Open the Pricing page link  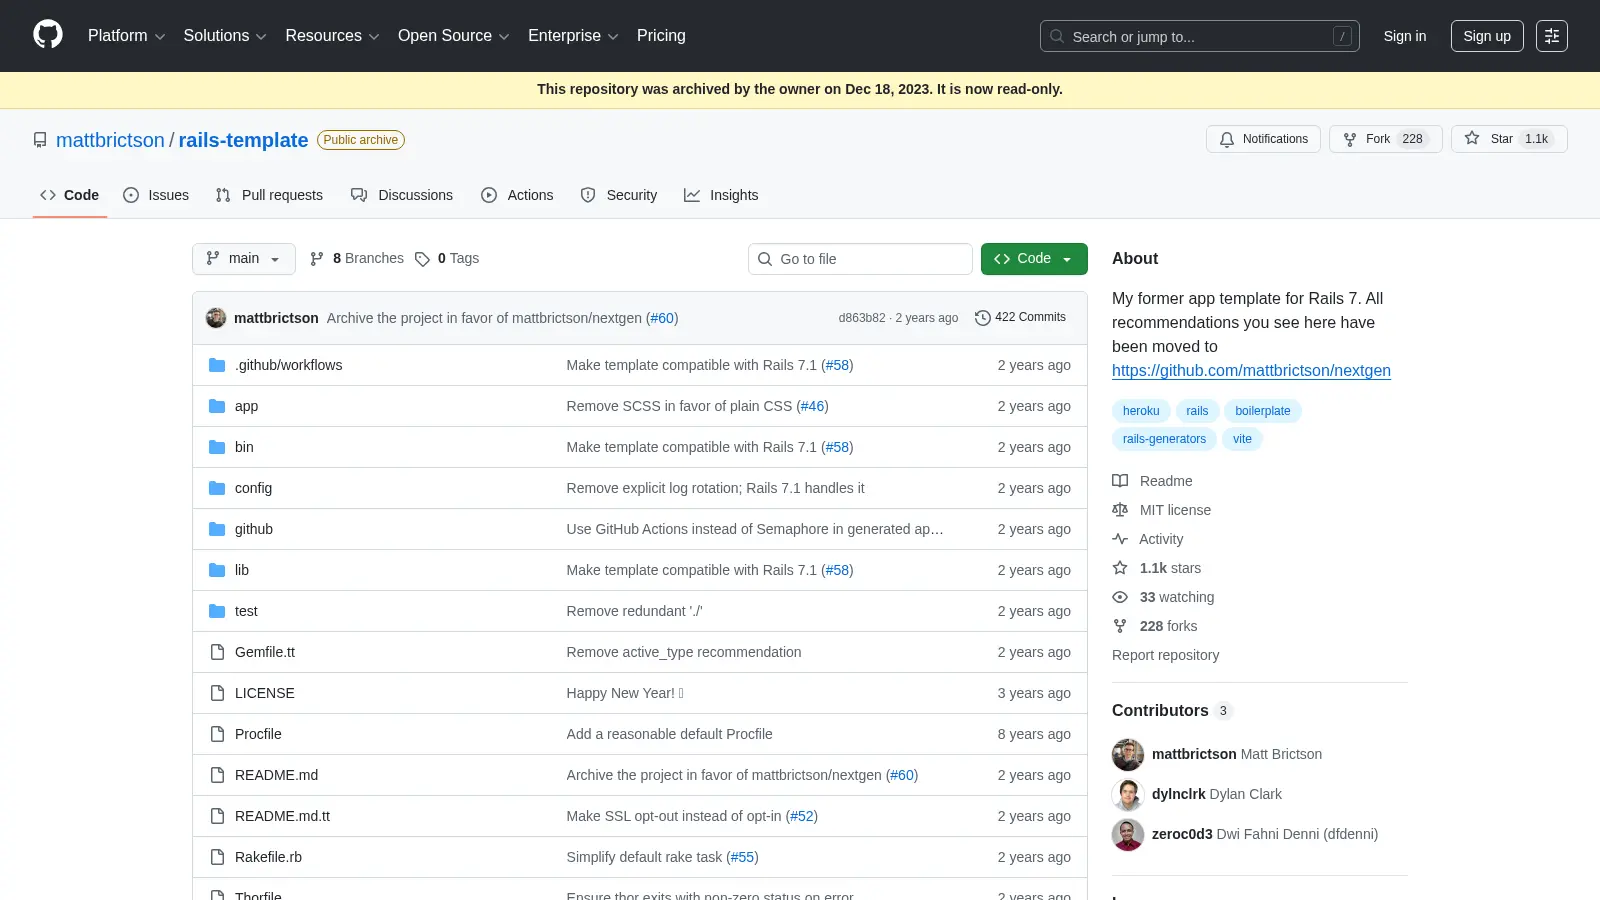pos(661,36)
